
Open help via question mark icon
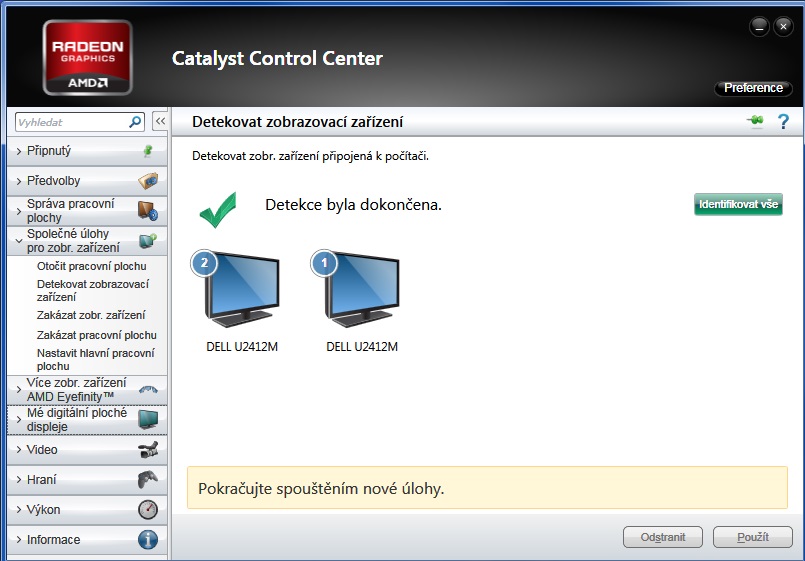coord(783,122)
